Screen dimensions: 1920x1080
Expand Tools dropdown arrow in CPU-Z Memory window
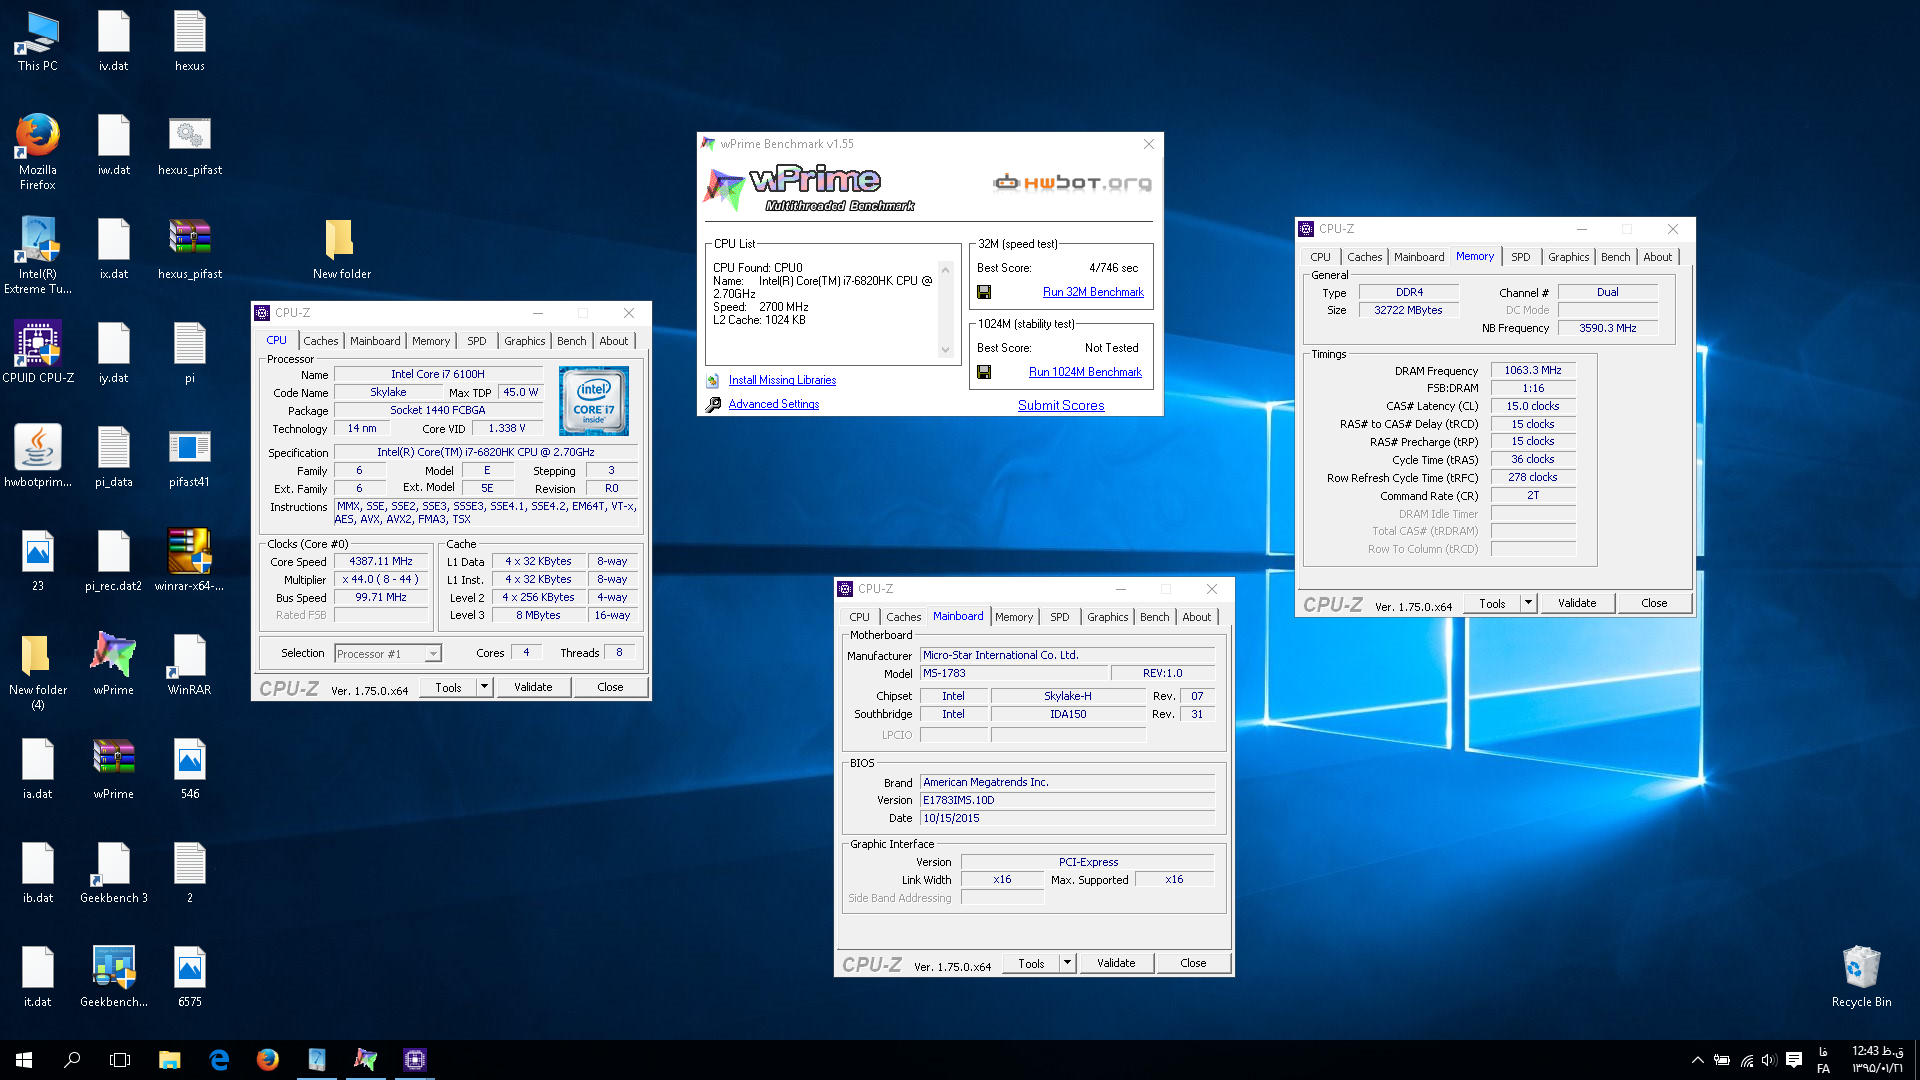[x=1528, y=603]
